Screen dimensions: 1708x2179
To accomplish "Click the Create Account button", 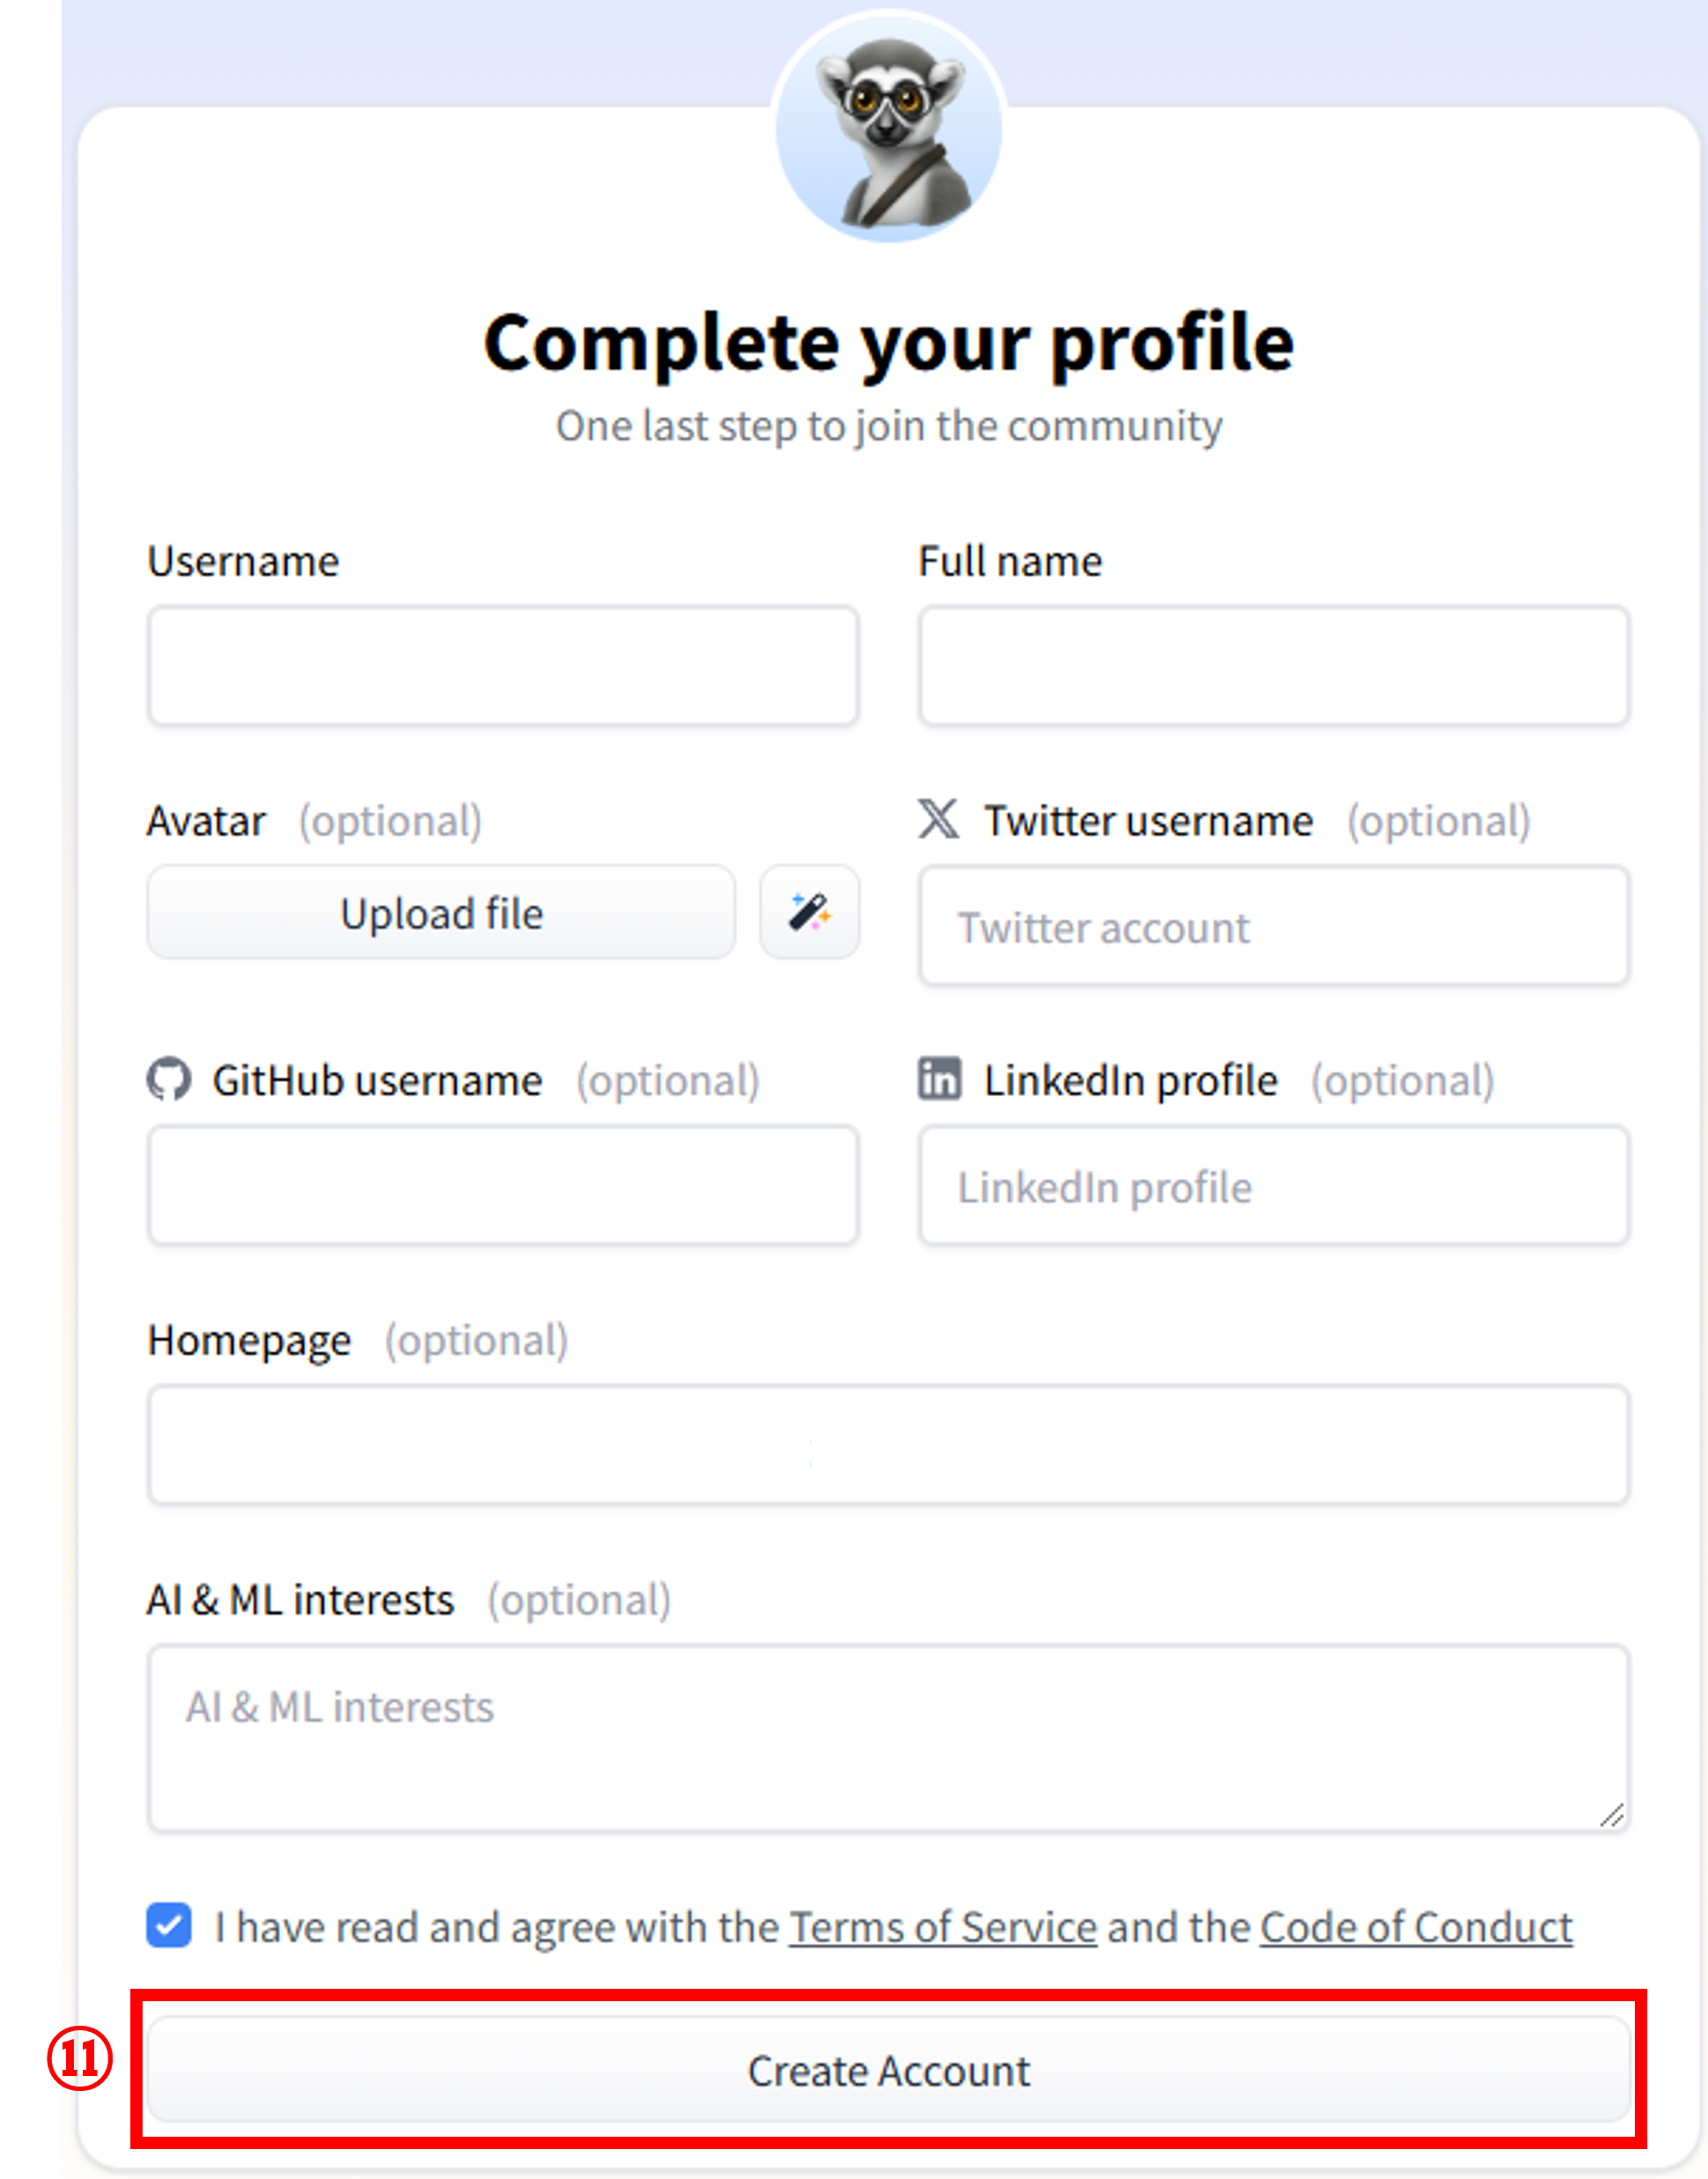I will pos(888,2070).
